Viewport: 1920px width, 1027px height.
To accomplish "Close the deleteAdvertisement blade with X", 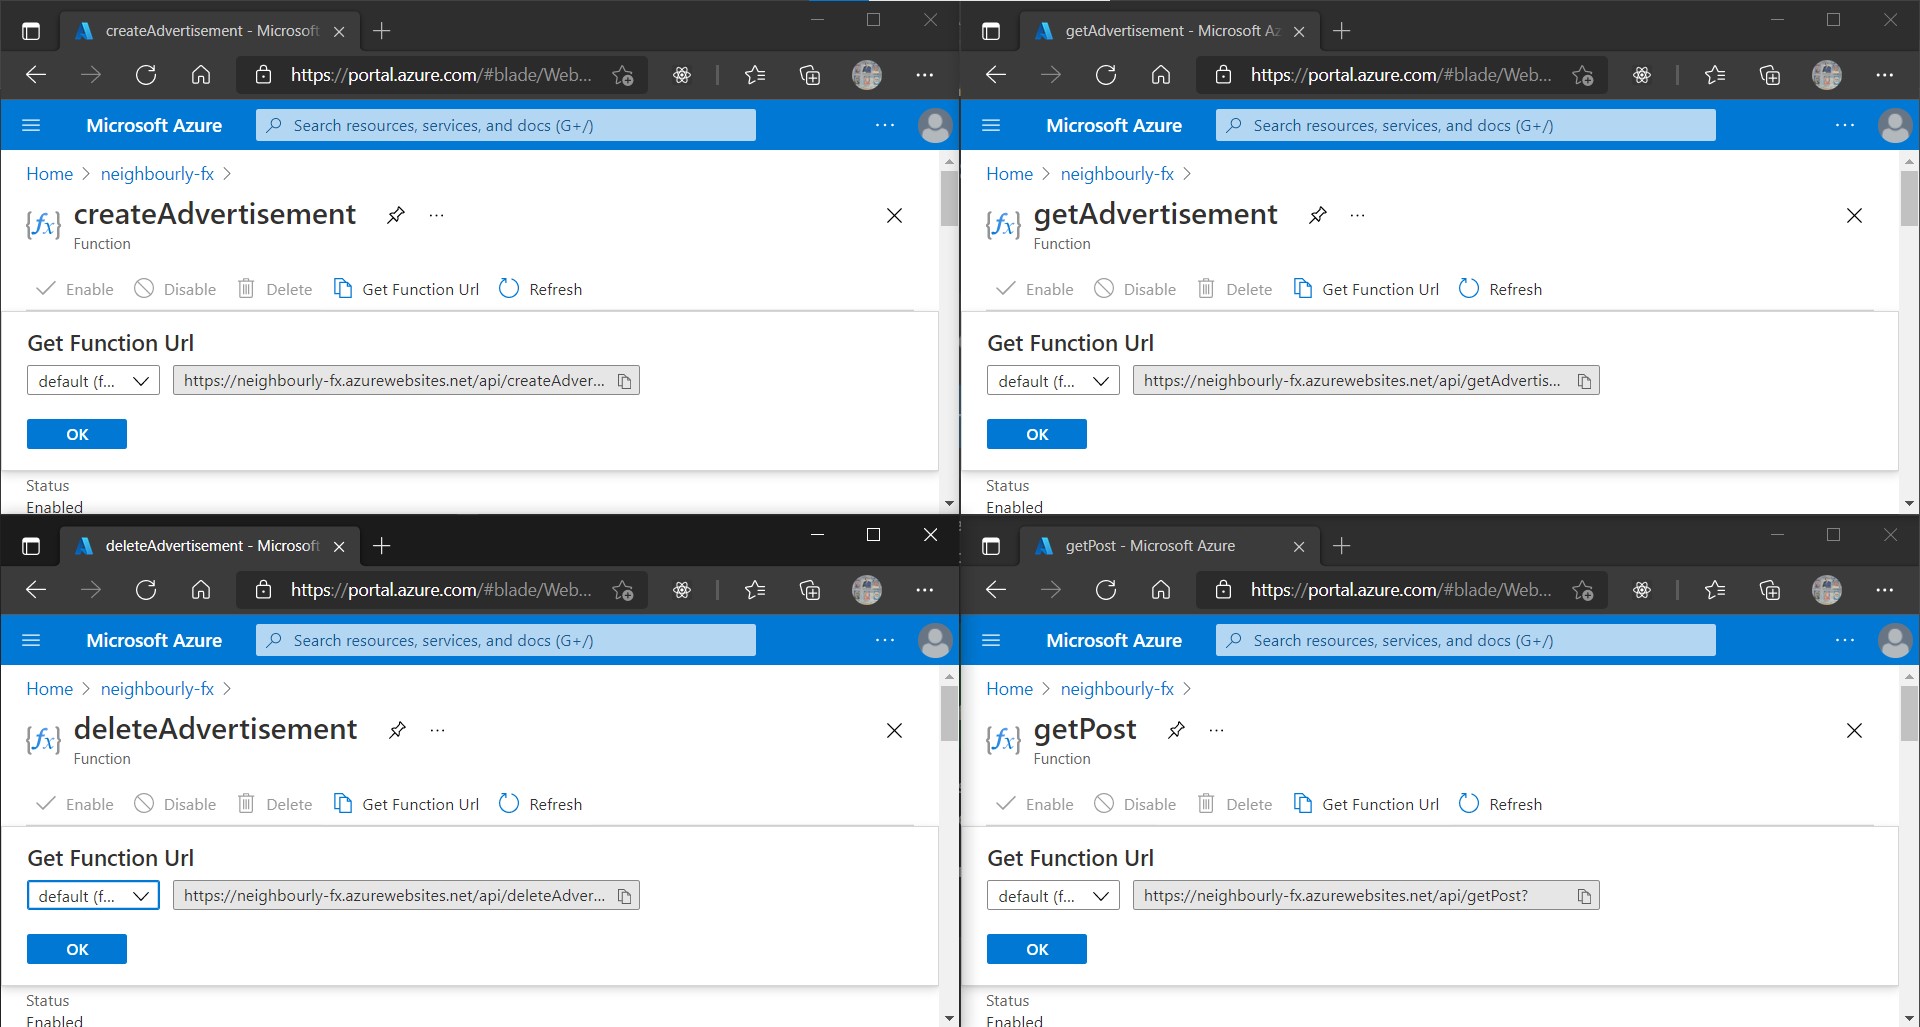I will coord(894,731).
